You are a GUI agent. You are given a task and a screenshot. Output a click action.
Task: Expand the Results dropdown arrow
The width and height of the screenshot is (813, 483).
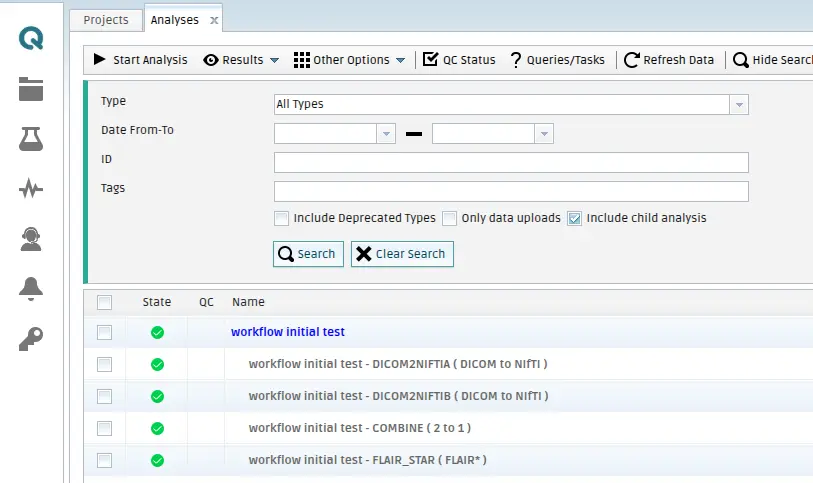(274, 60)
